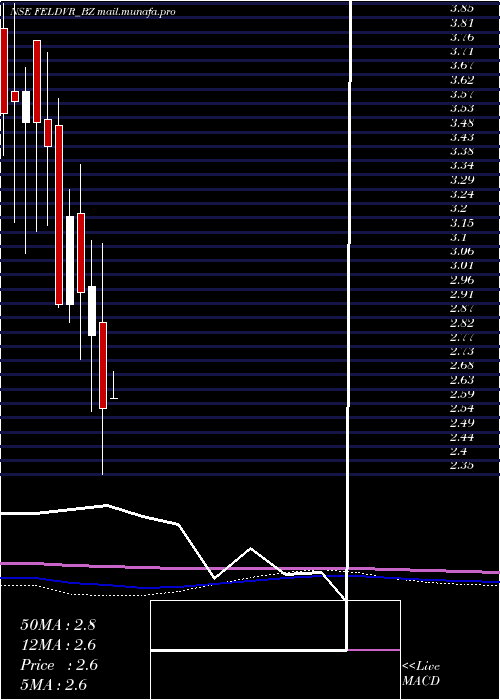Click the 2.44 price axis label
This screenshot has height=700, width=500.
pos(462,437)
